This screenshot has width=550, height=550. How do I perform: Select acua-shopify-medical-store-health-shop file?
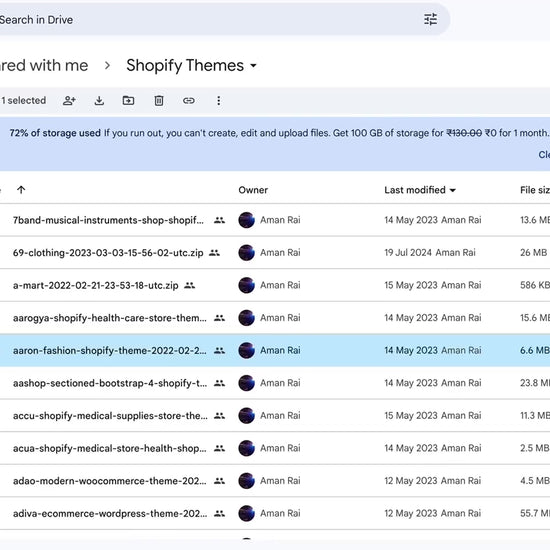pos(110,448)
